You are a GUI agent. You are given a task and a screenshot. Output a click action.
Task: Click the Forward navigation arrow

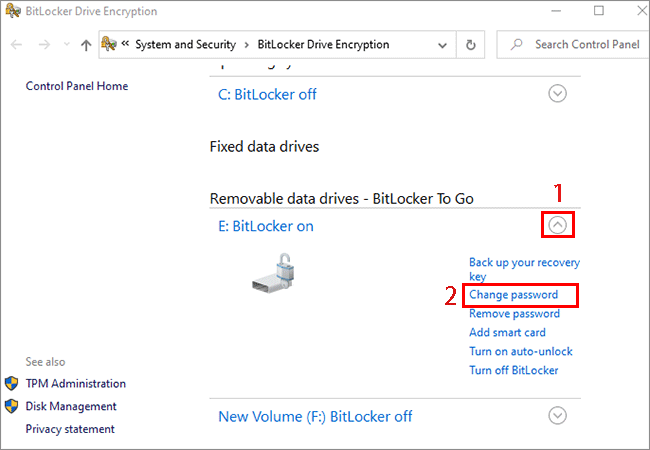[44, 44]
